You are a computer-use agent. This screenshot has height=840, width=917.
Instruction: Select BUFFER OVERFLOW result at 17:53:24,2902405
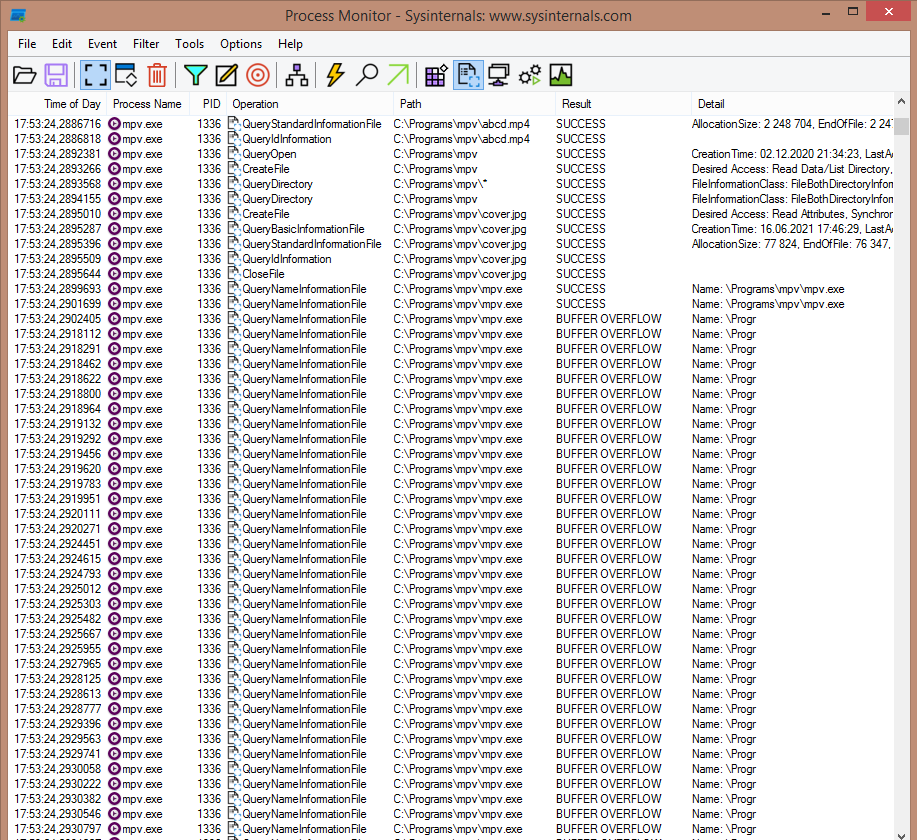[x=609, y=319]
